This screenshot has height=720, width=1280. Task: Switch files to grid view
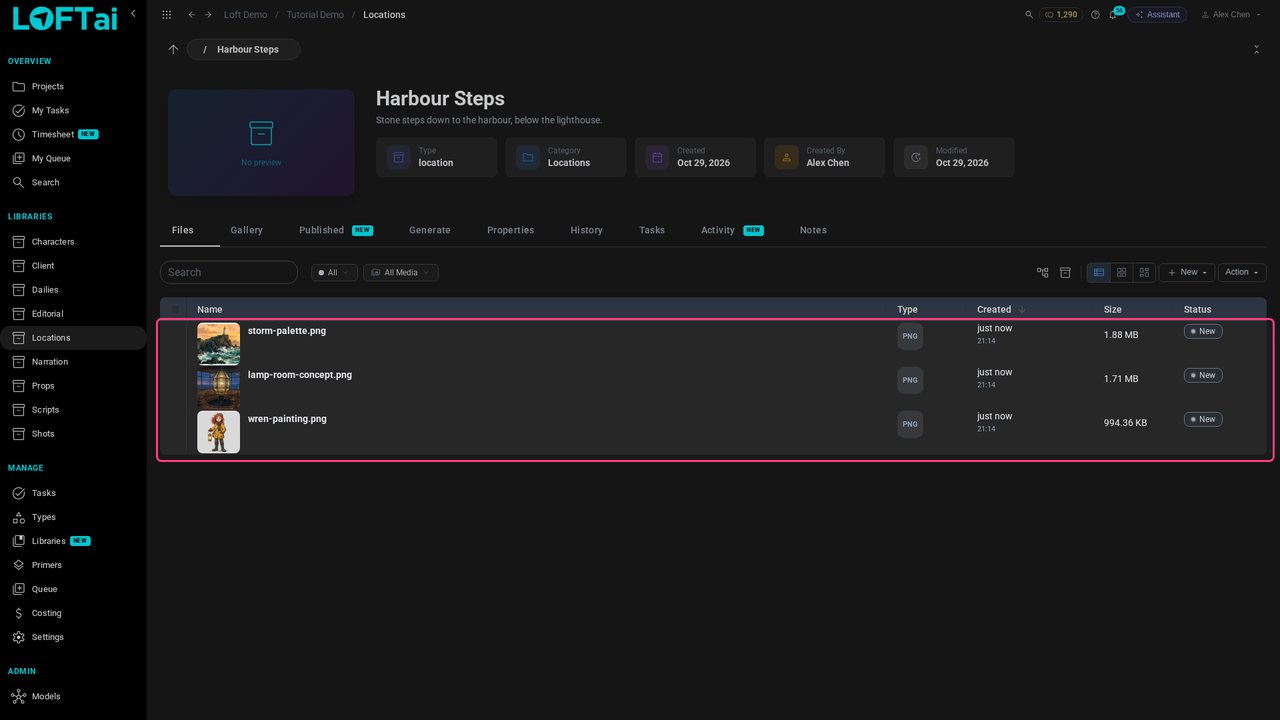tap(1122, 272)
